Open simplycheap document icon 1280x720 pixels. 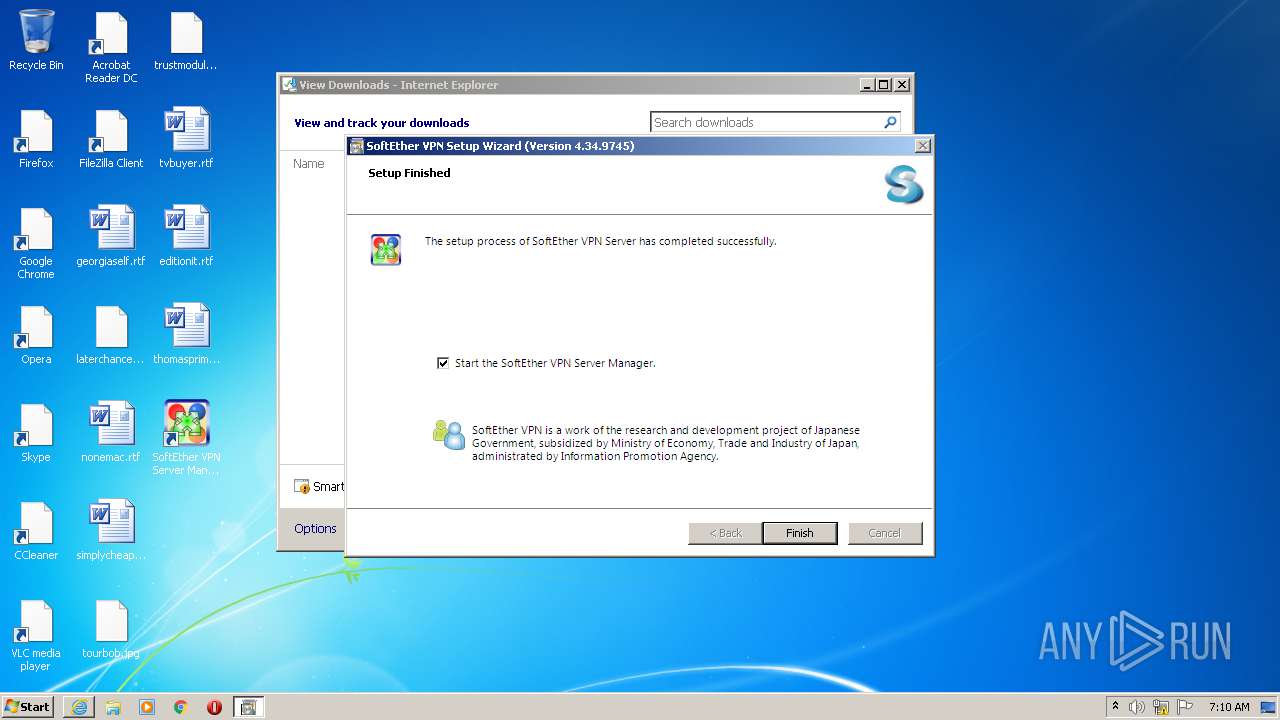111,530
